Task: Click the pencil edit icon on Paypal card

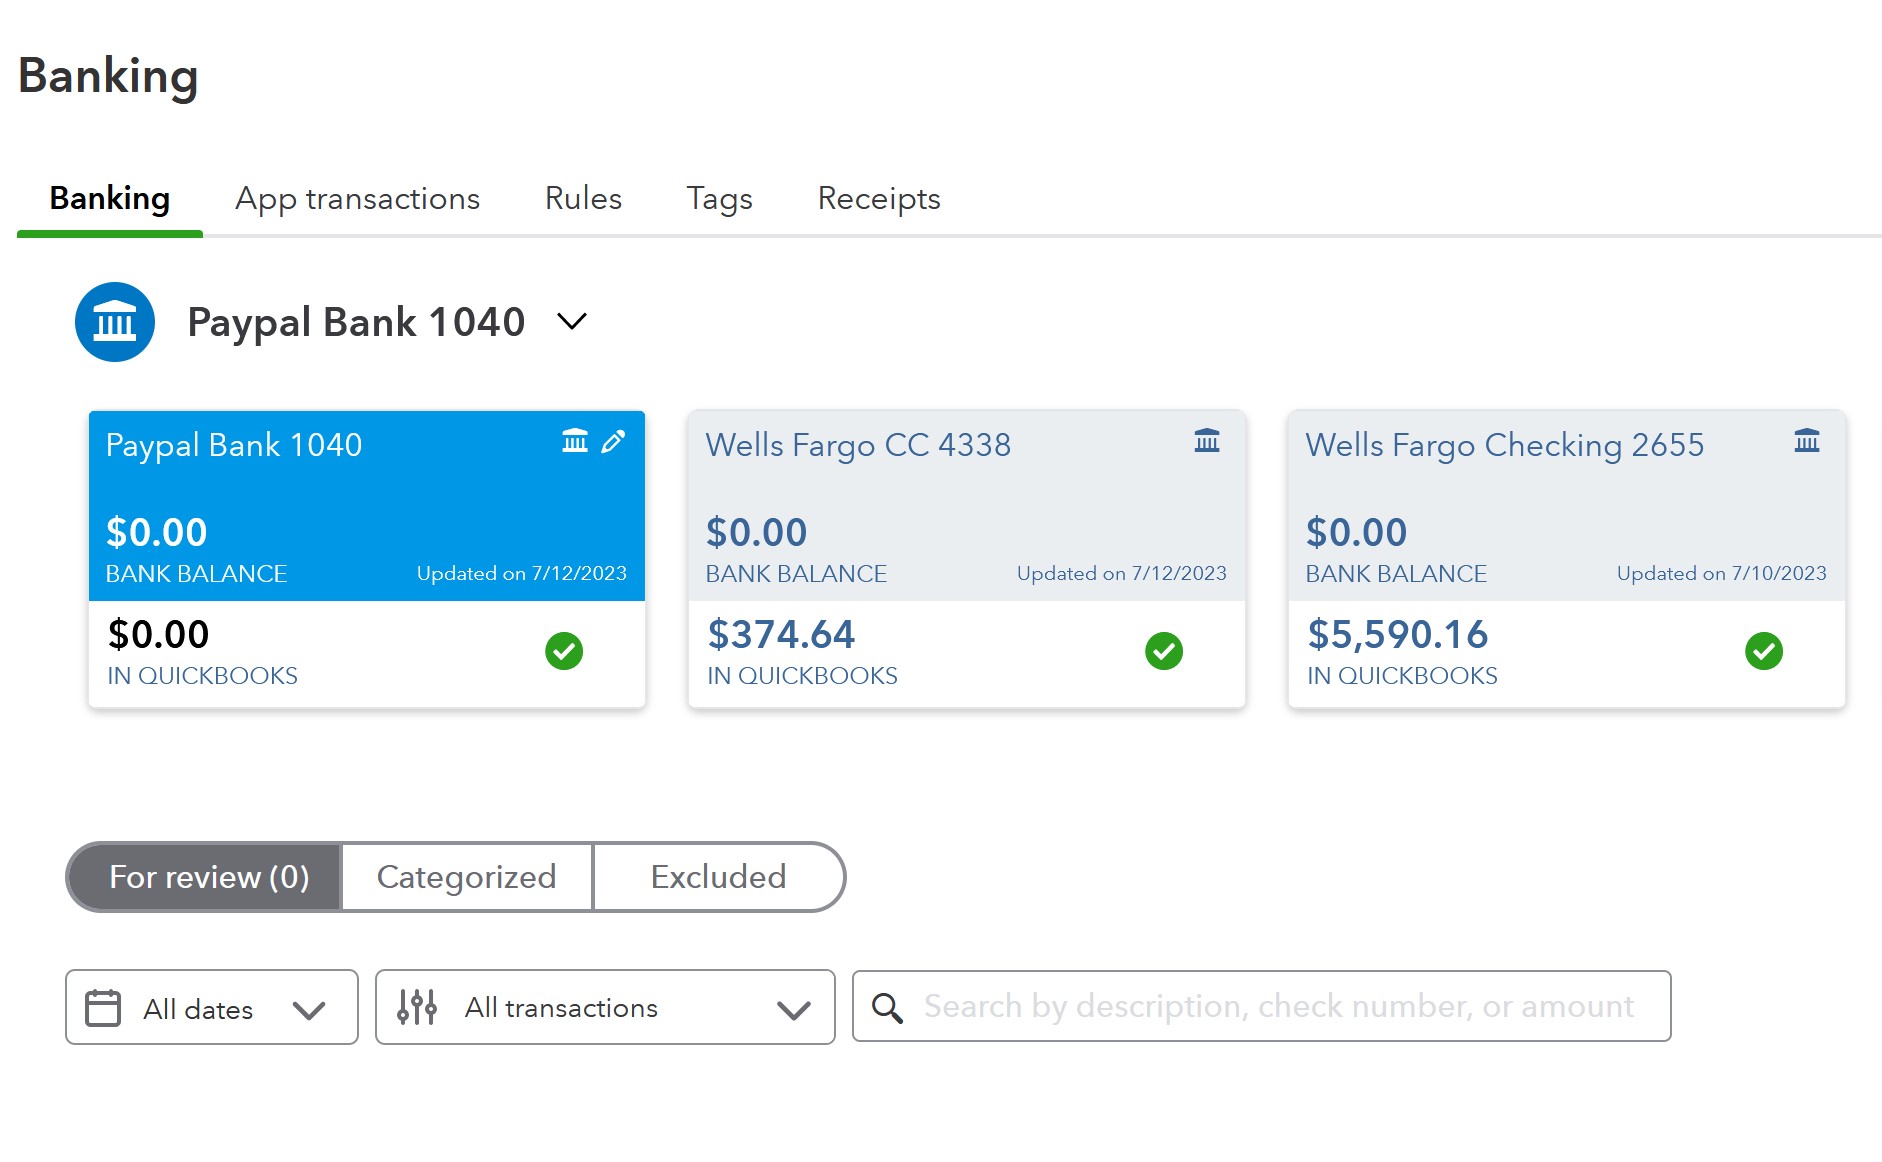Action: (613, 441)
